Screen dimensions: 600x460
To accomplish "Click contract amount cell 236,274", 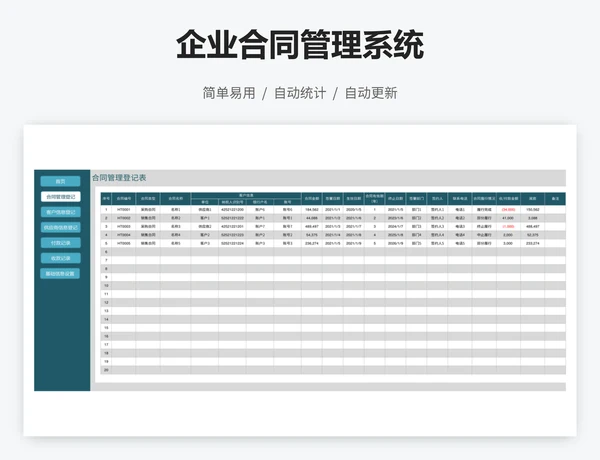I will point(312,243).
